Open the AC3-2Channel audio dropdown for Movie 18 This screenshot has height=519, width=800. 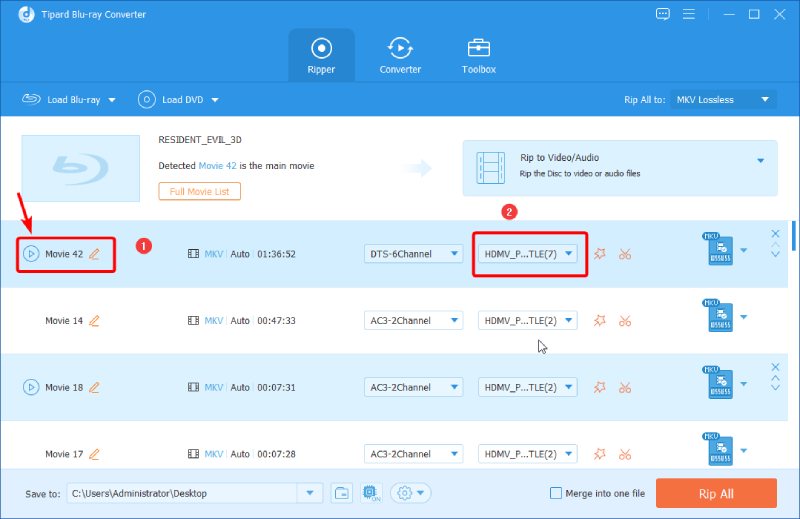413,387
